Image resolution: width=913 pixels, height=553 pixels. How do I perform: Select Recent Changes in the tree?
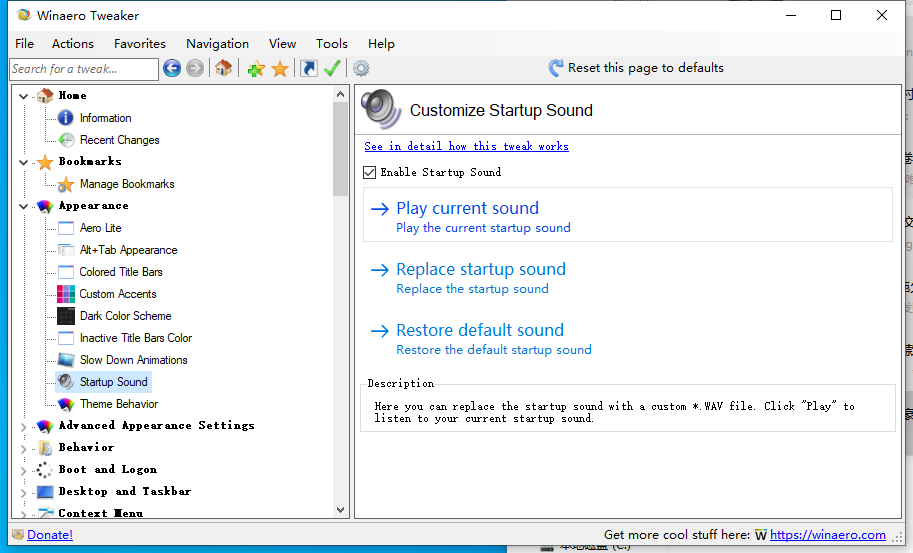pyautogui.click(x=119, y=140)
